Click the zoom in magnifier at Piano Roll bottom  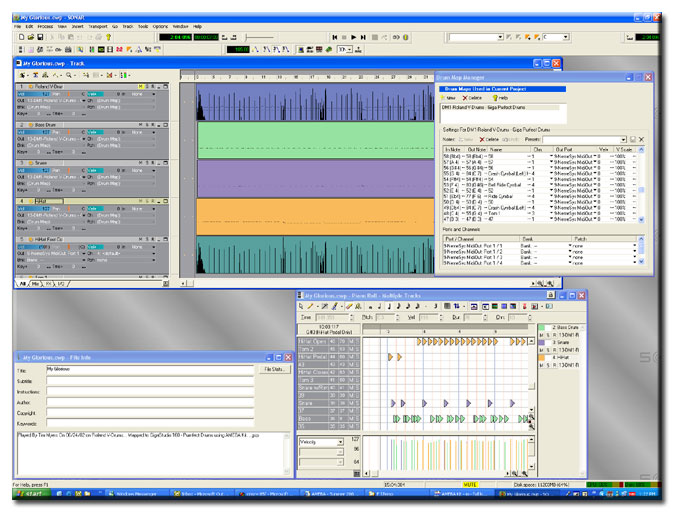click(524, 473)
